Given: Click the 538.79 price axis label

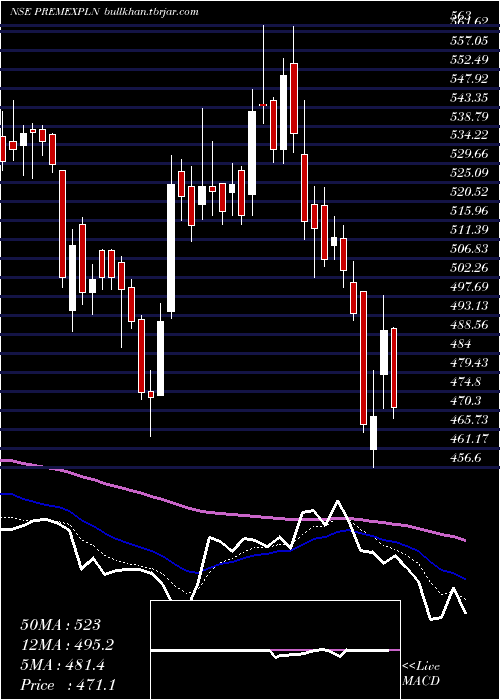Looking at the screenshot, I should 468,117.
